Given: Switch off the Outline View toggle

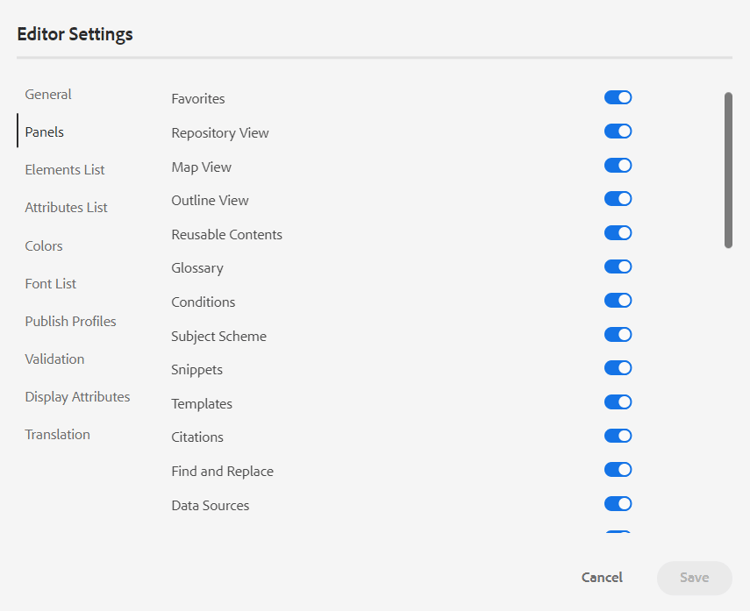Looking at the screenshot, I should [618, 199].
